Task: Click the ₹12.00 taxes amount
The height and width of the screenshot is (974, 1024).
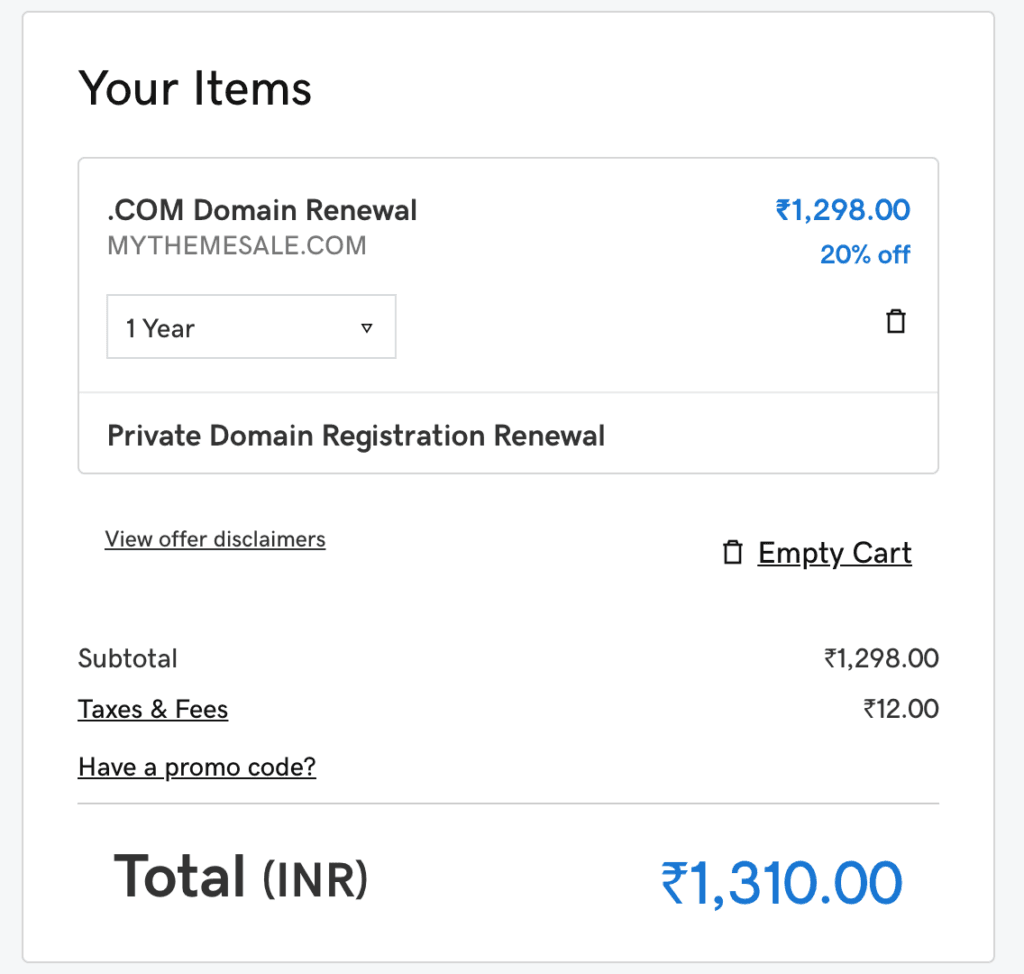Action: click(901, 710)
